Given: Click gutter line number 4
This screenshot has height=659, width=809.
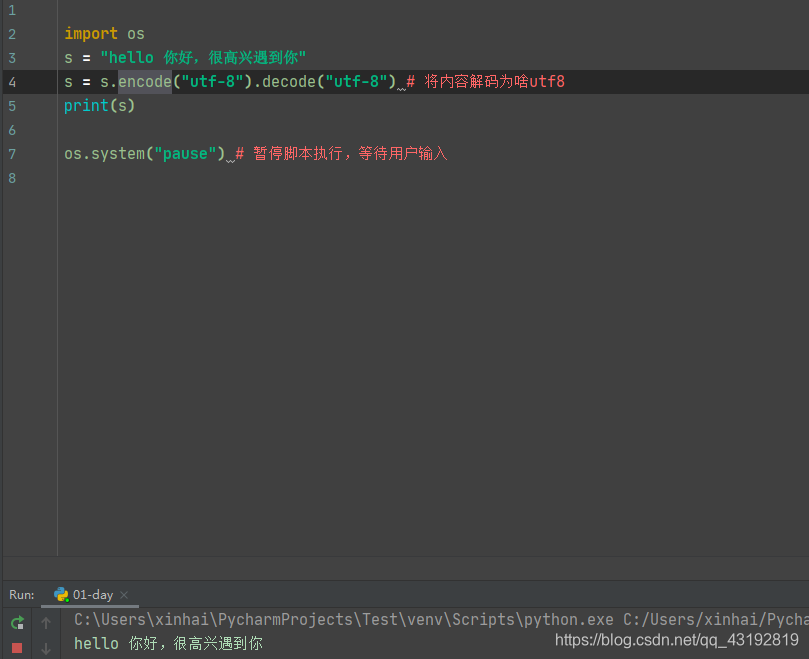Looking at the screenshot, I should click(12, 82).
